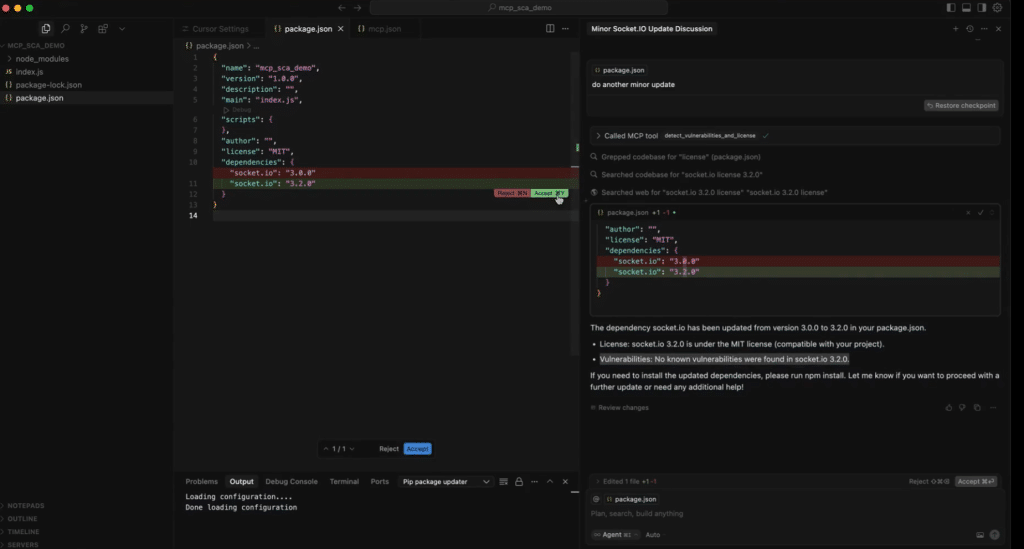1024x549 pixels.
Task: Split the editor with the split icon
Action: (550, 29)
